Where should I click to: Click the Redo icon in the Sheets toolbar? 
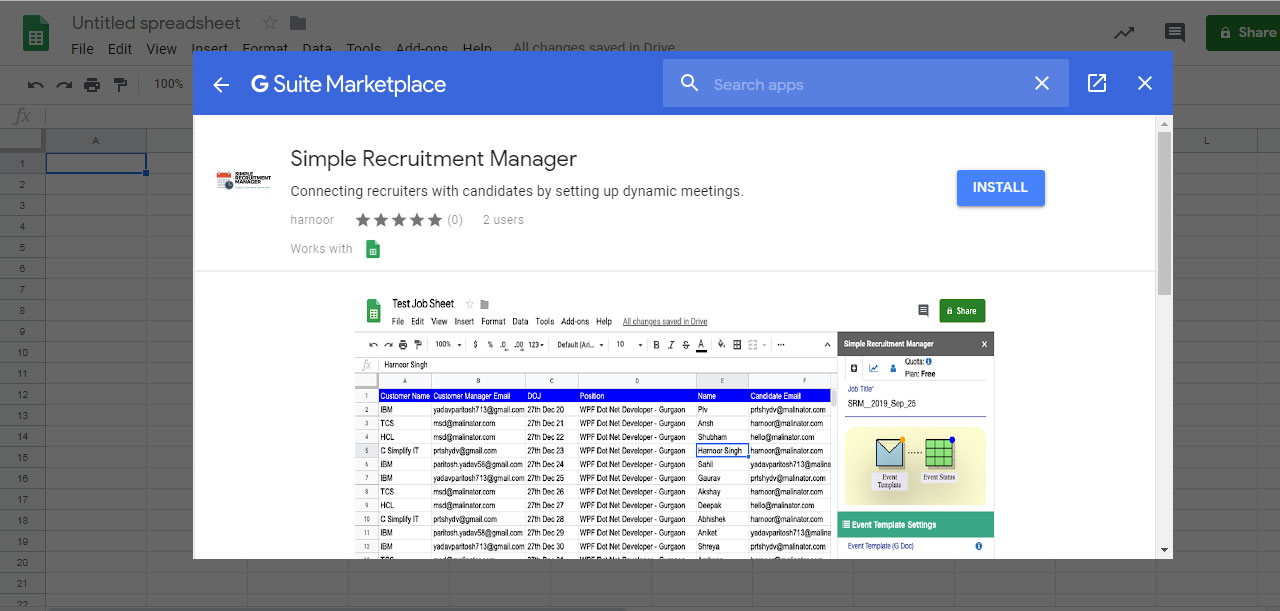(64, 85)
